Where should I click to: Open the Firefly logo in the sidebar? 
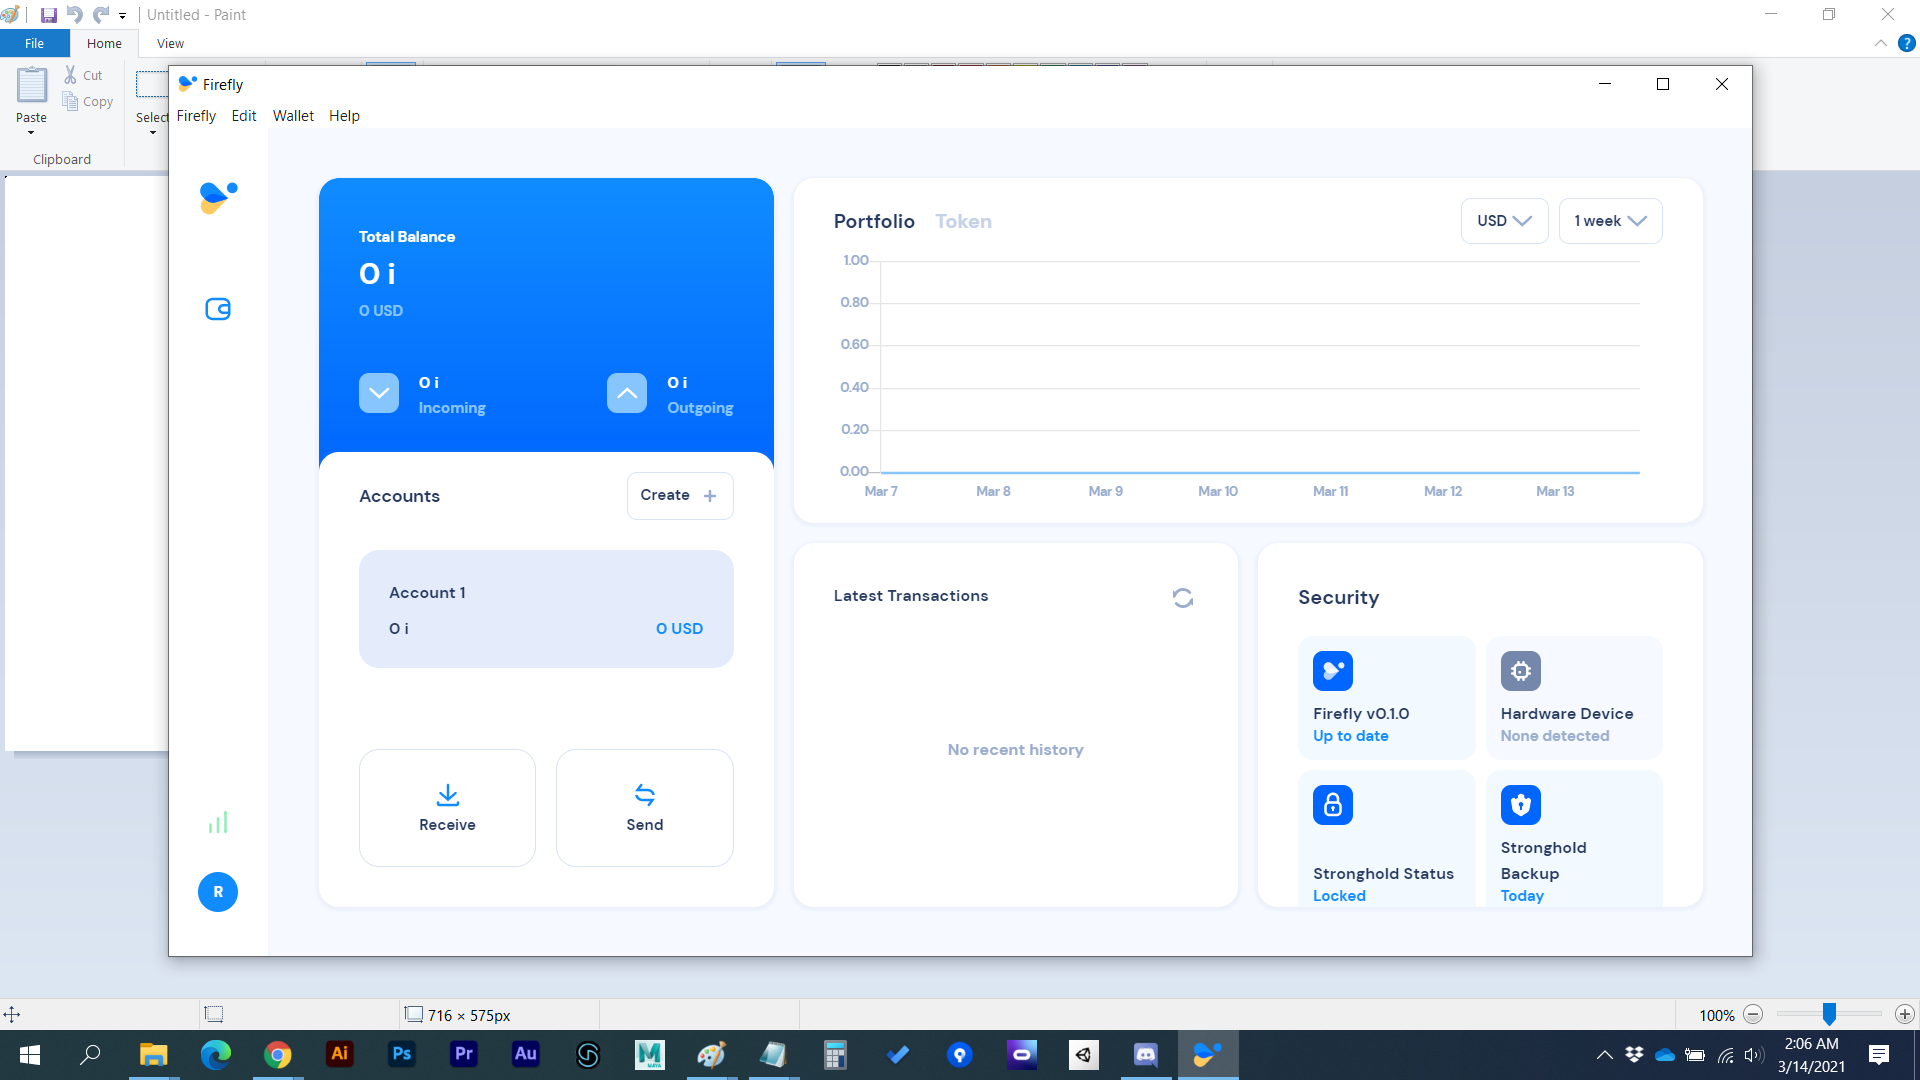coord(217,197)
